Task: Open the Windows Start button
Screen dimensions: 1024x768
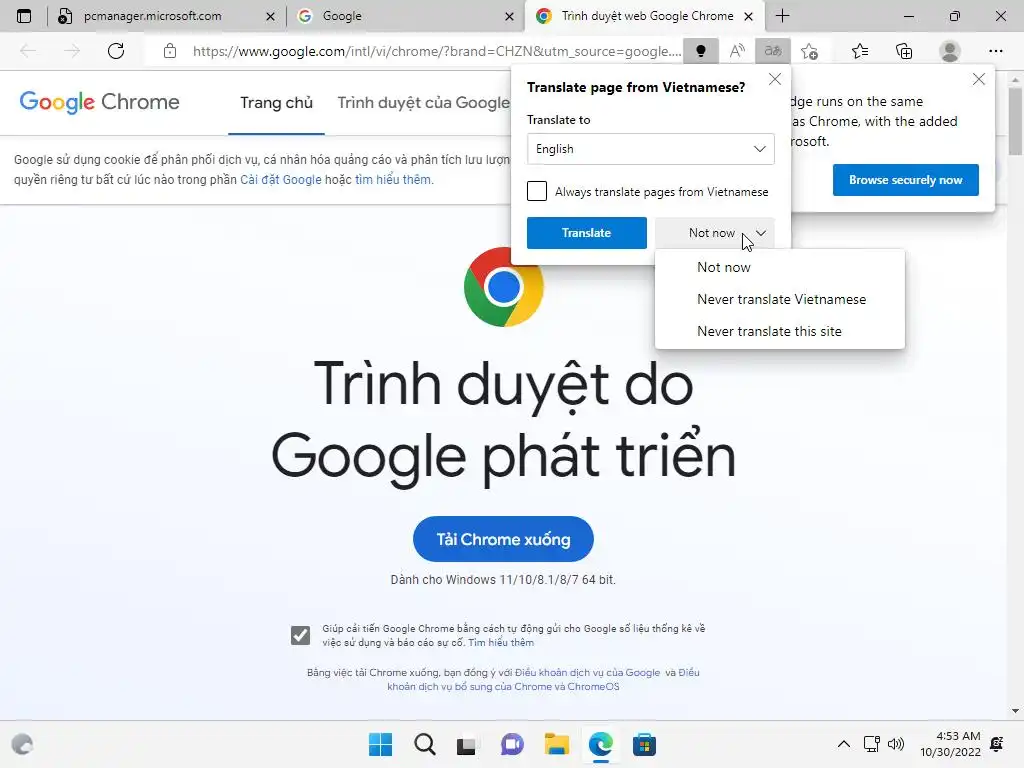Action: 380,744
